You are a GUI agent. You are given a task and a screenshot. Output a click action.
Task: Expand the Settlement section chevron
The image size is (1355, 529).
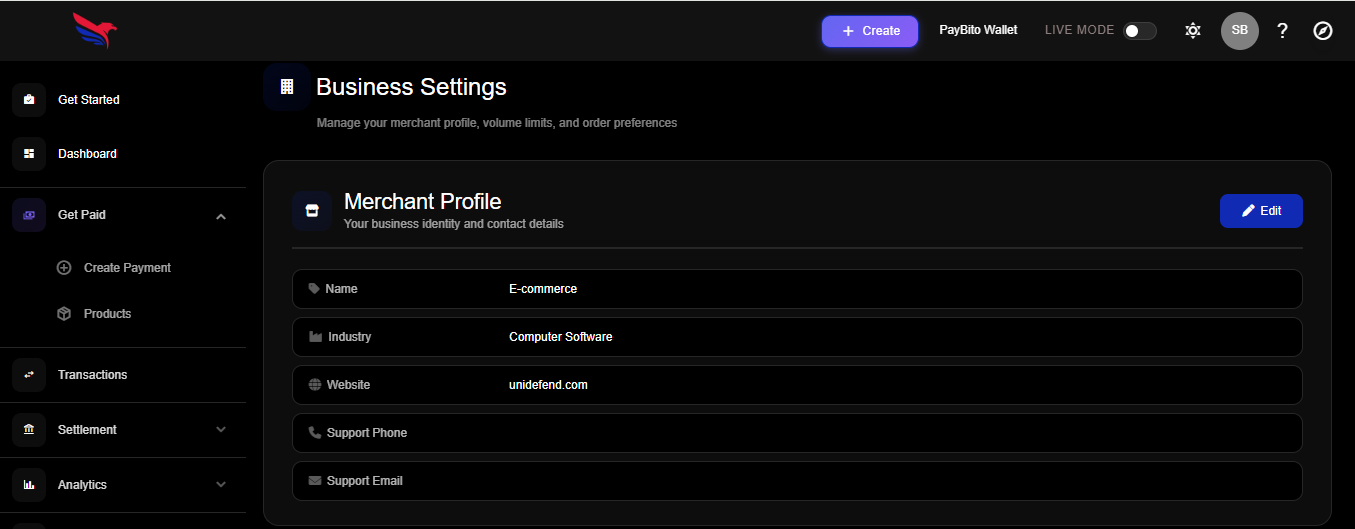point(221,430)
